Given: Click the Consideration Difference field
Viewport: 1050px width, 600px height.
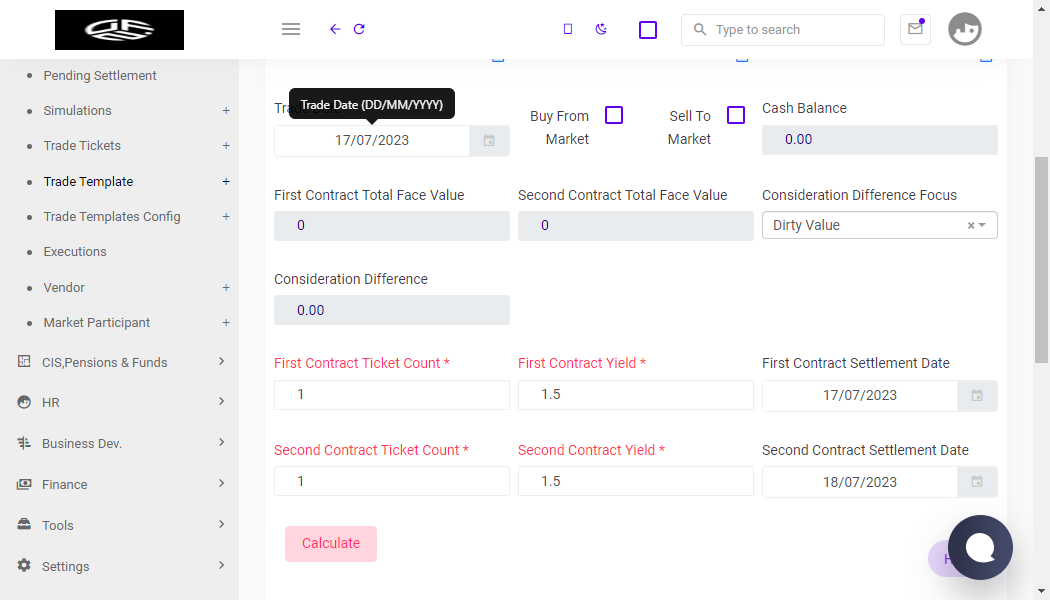Looking at the screenshot, I should click(x=392, y=310).
